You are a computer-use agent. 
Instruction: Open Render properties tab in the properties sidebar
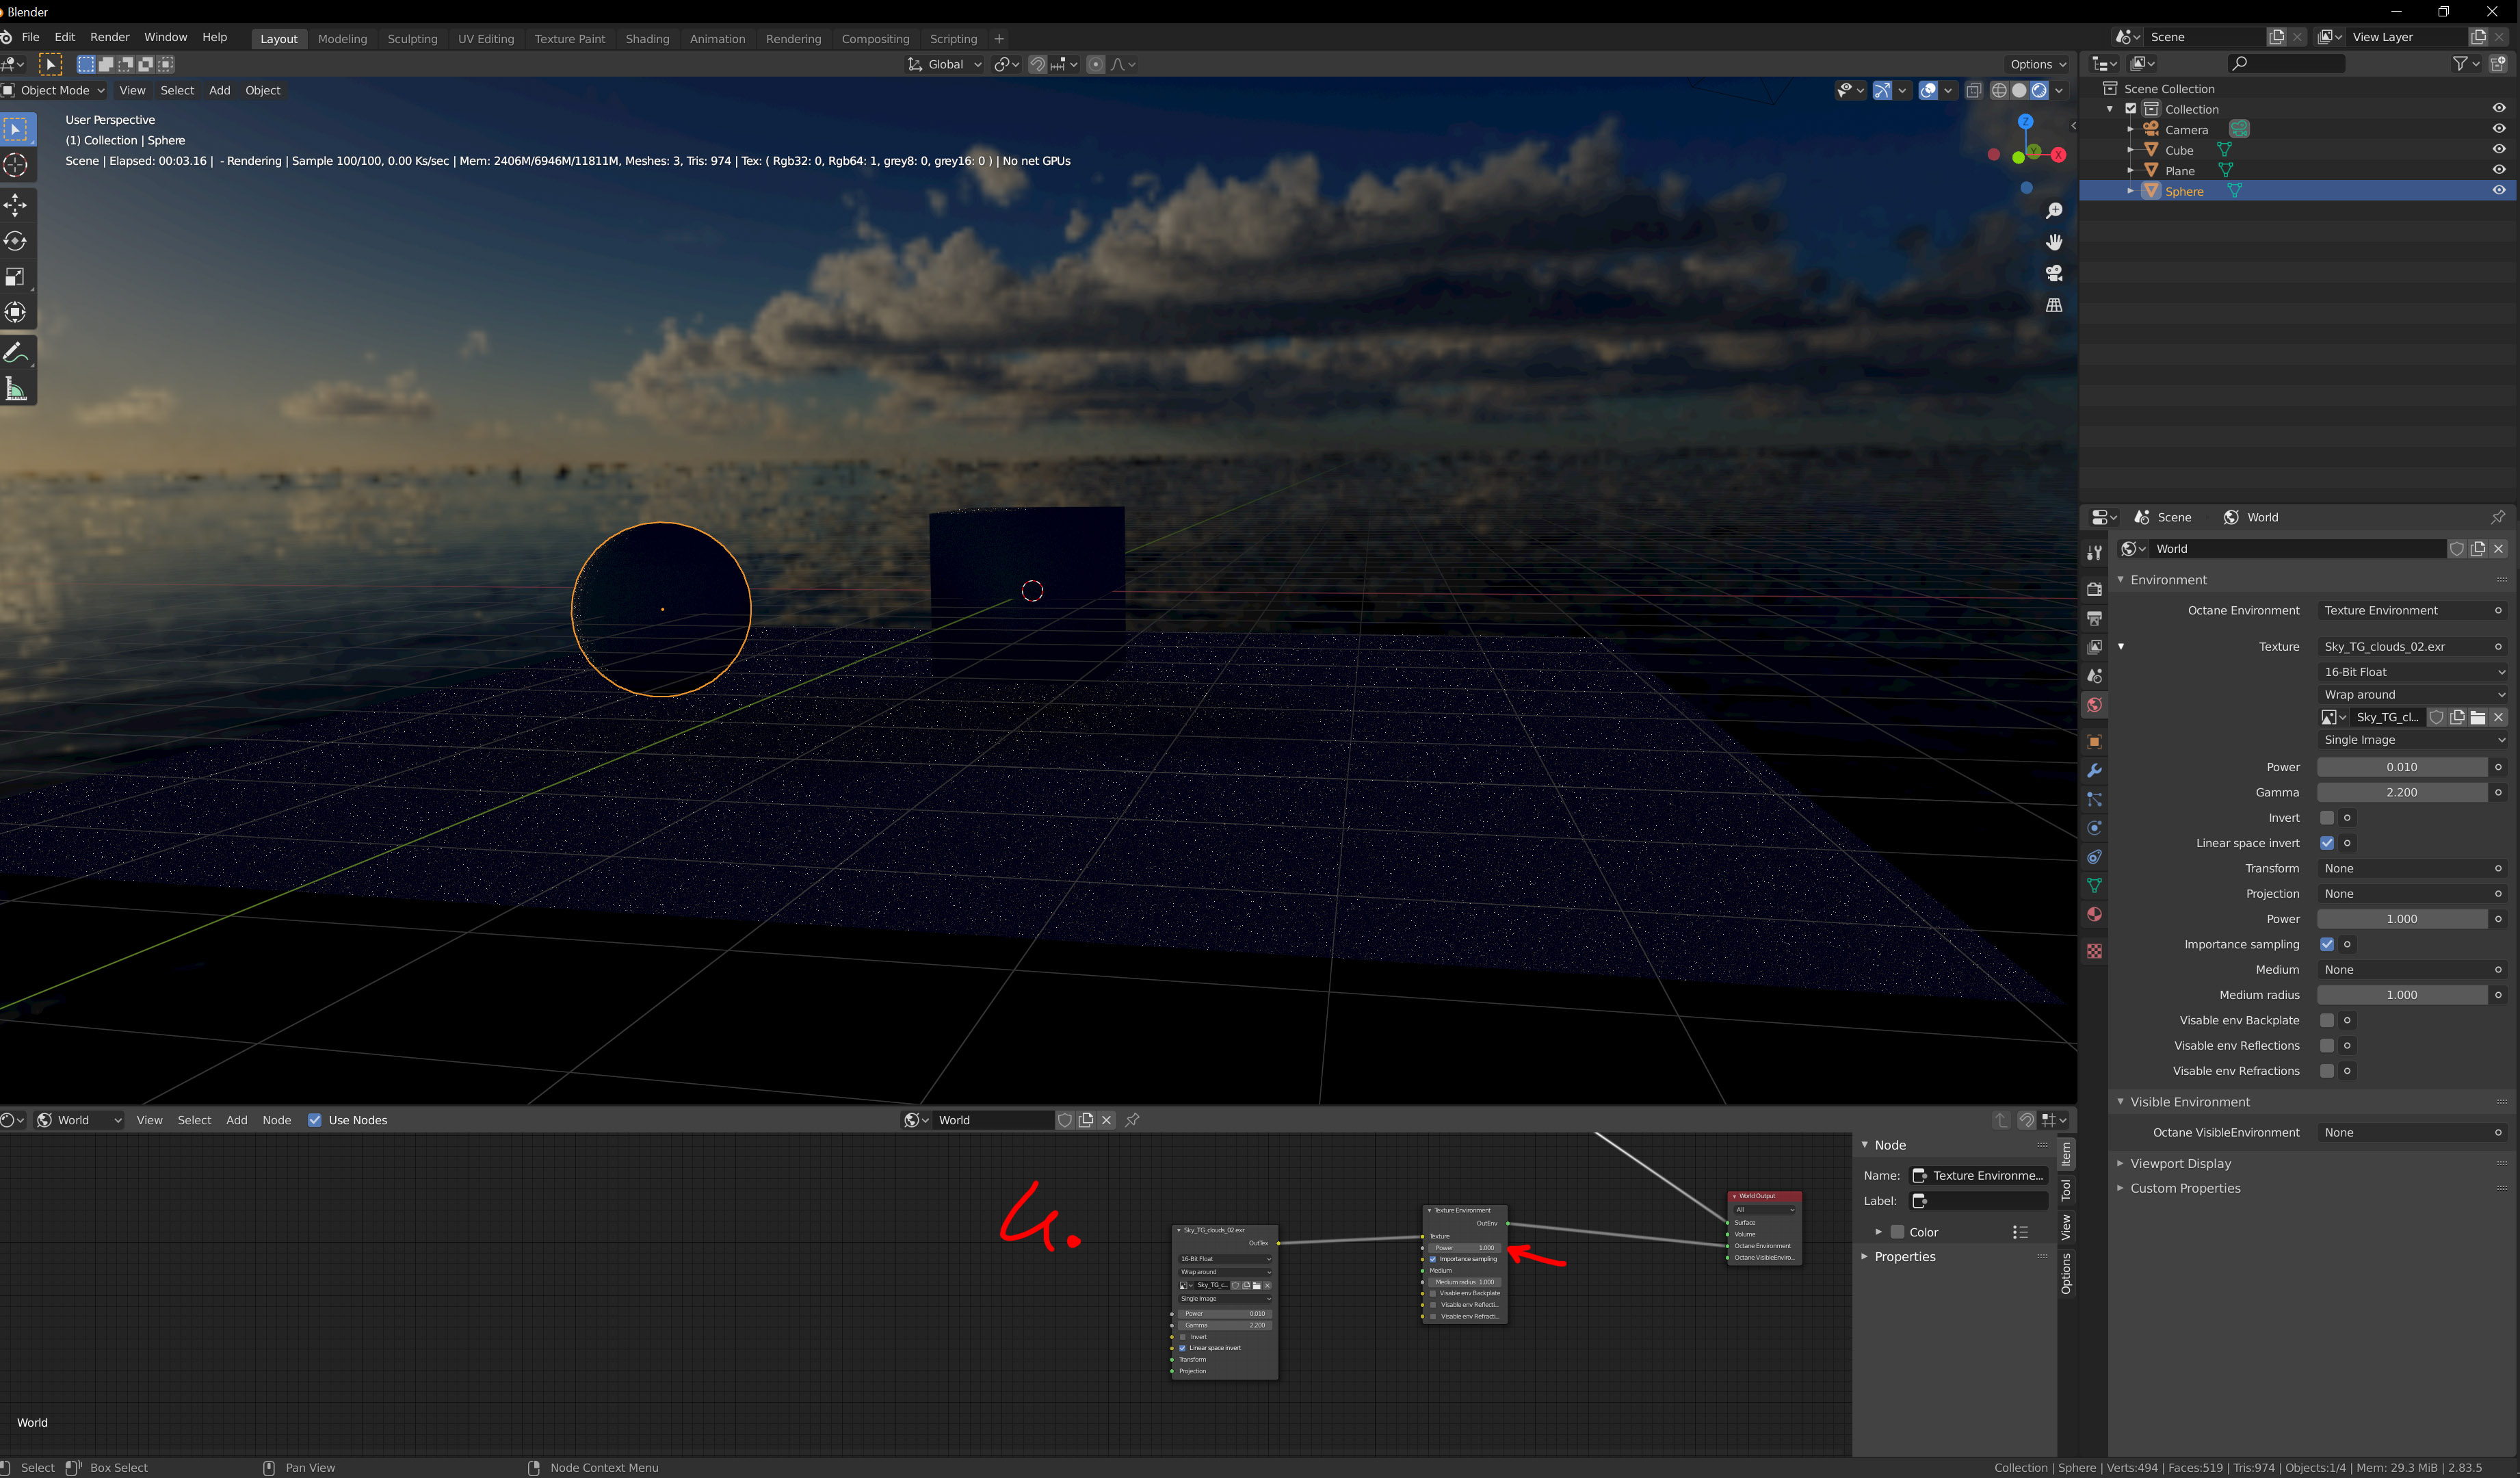pos(2094,589)
